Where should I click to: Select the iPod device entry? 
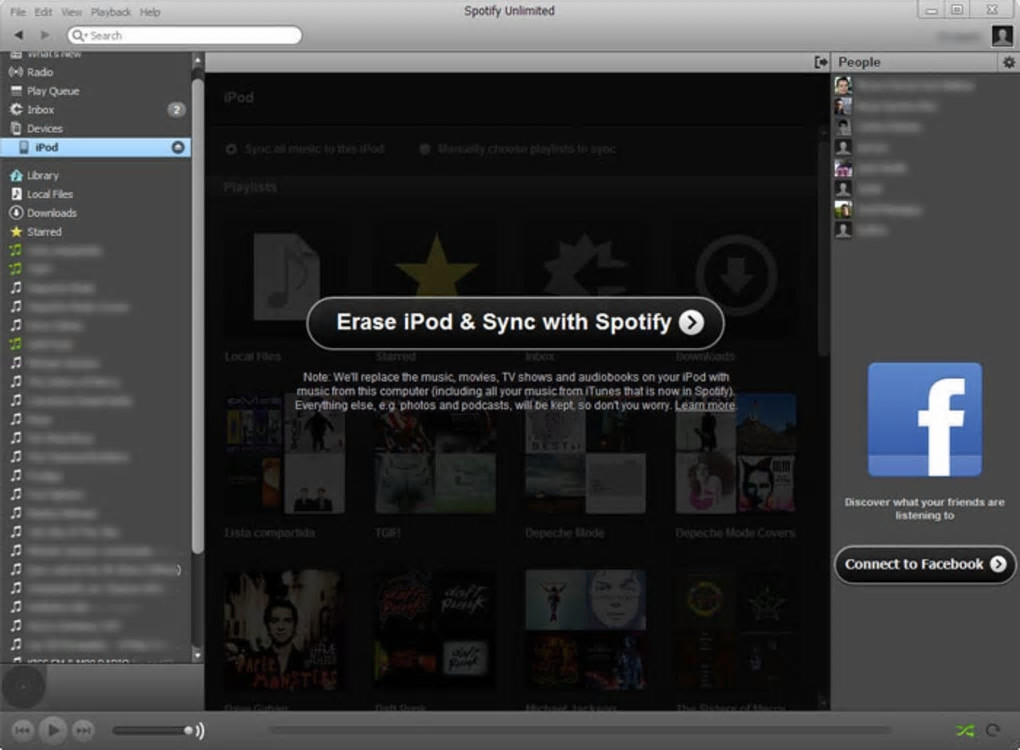[x=96, y=147]
